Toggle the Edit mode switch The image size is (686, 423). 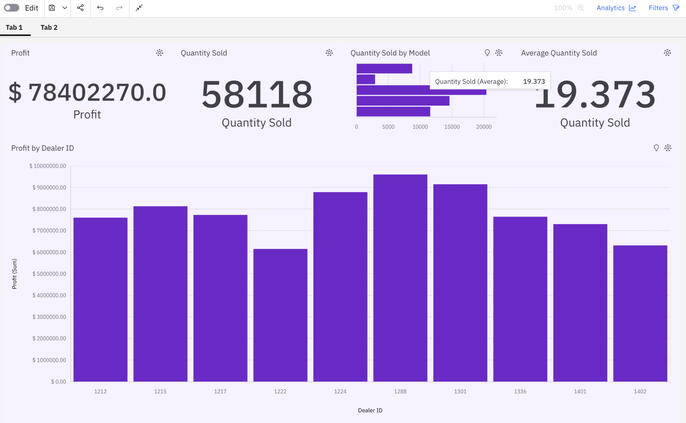pos(12,8)
